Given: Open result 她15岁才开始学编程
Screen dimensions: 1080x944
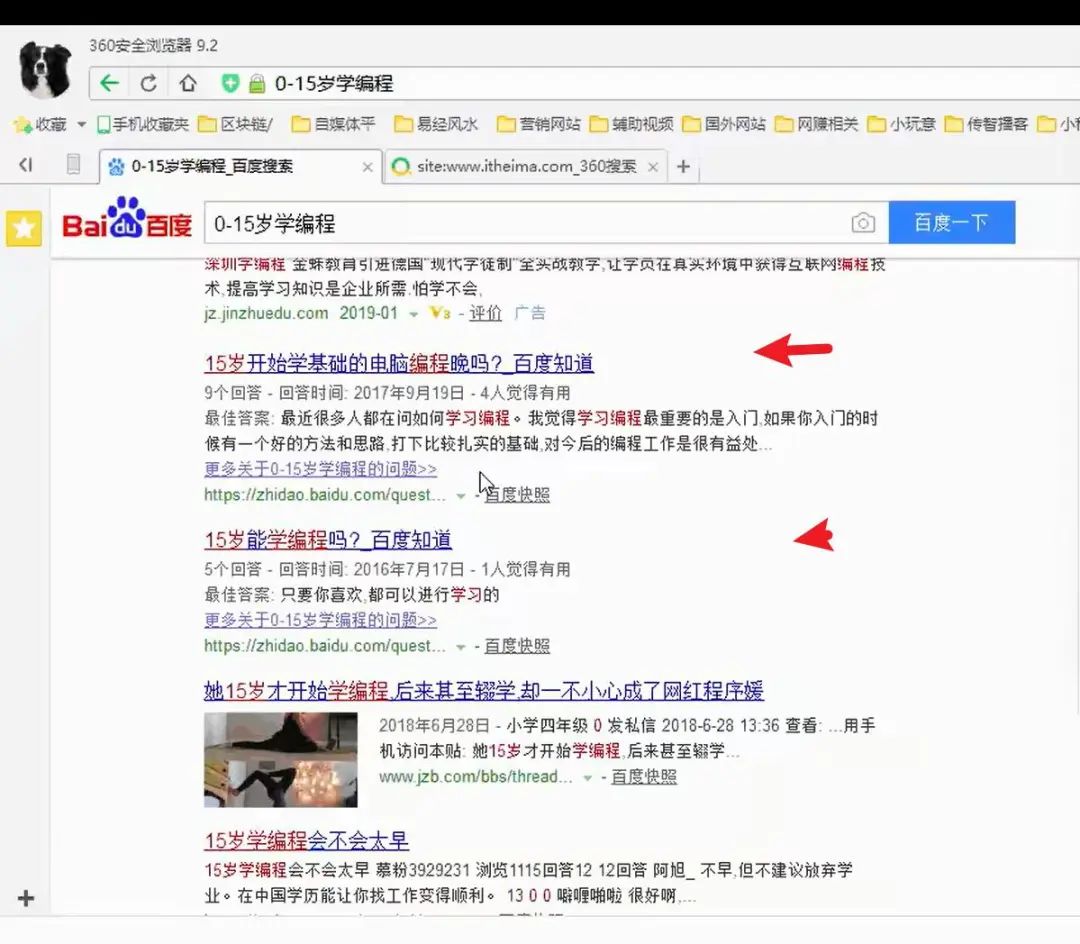Looking at the screenshot, I should 484,691.
